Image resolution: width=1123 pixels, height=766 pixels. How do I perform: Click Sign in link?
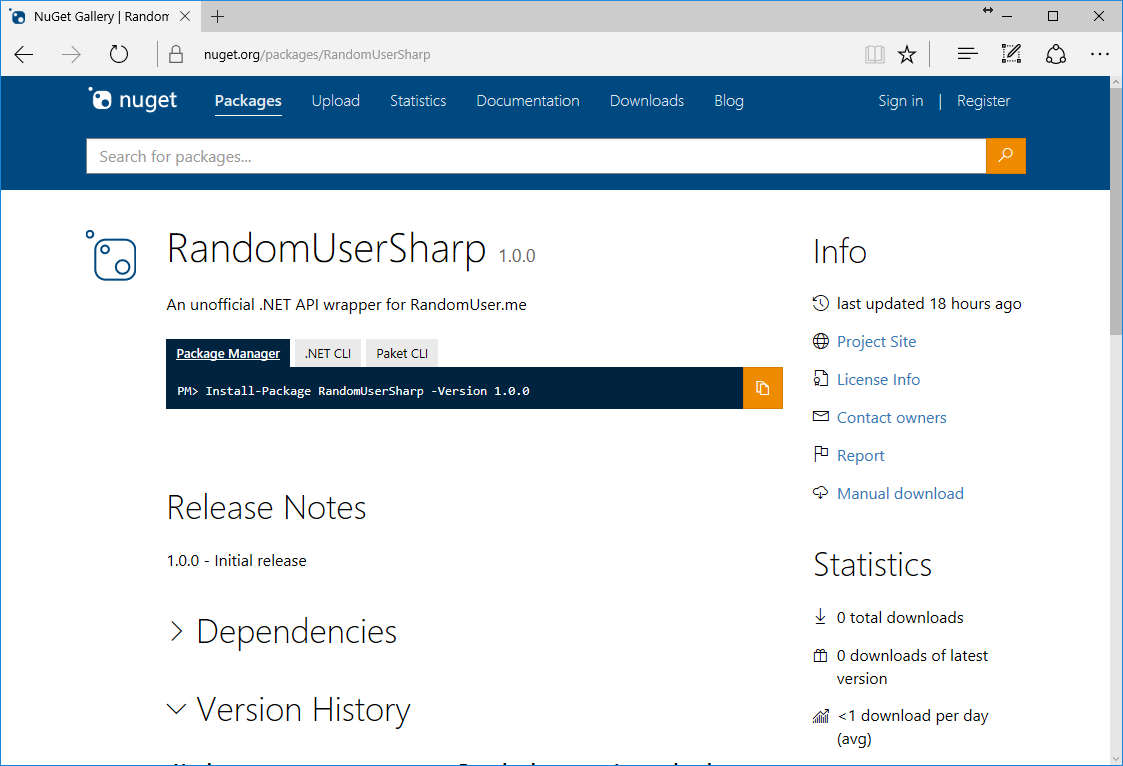coord(900,101)
